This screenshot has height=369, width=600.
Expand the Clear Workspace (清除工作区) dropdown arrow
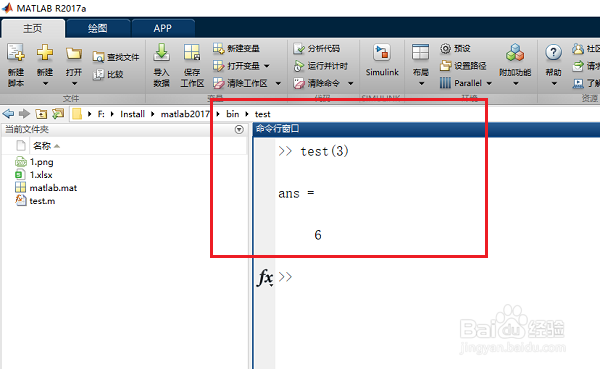(x=278, y=83)
